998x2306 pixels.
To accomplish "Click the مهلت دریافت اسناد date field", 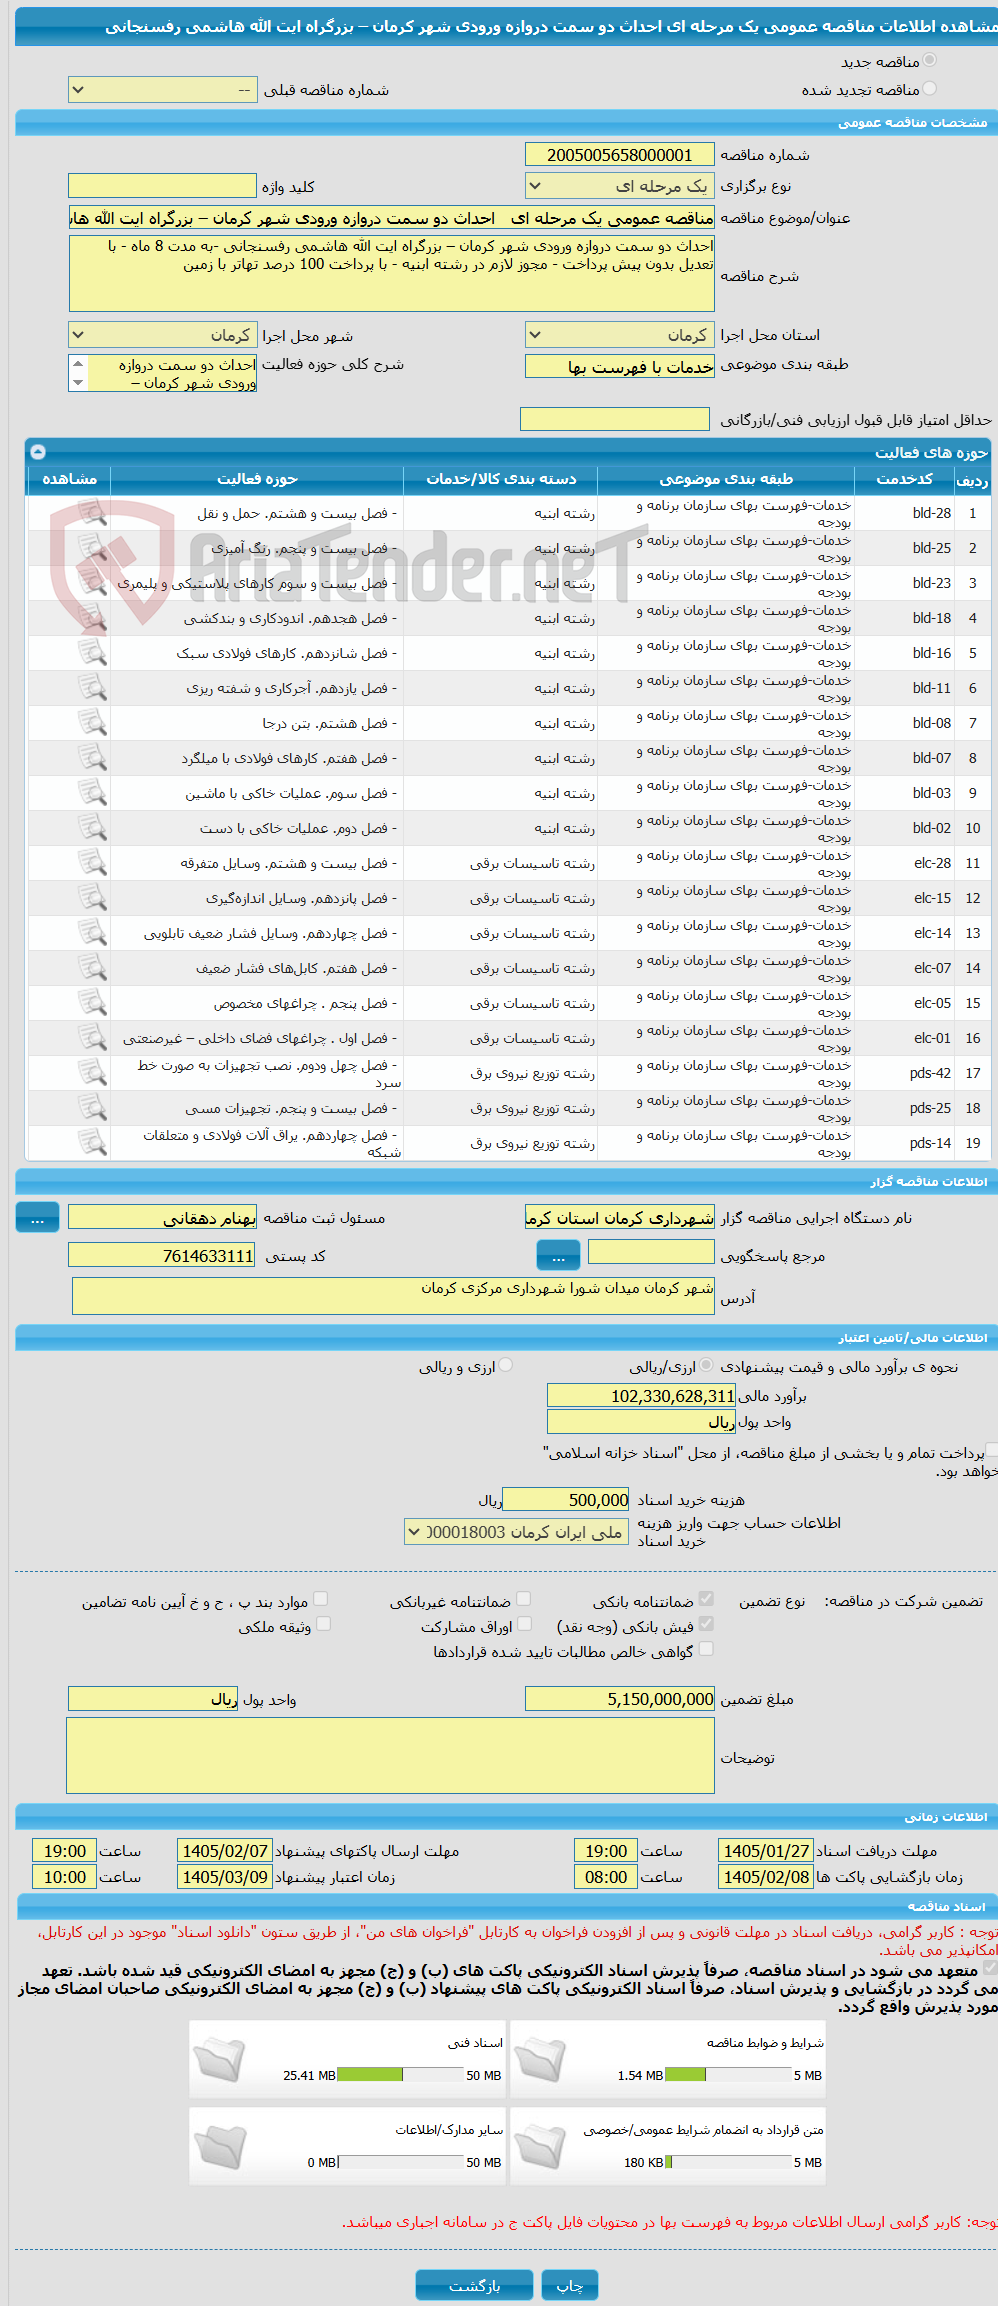I will (766, 1851).
